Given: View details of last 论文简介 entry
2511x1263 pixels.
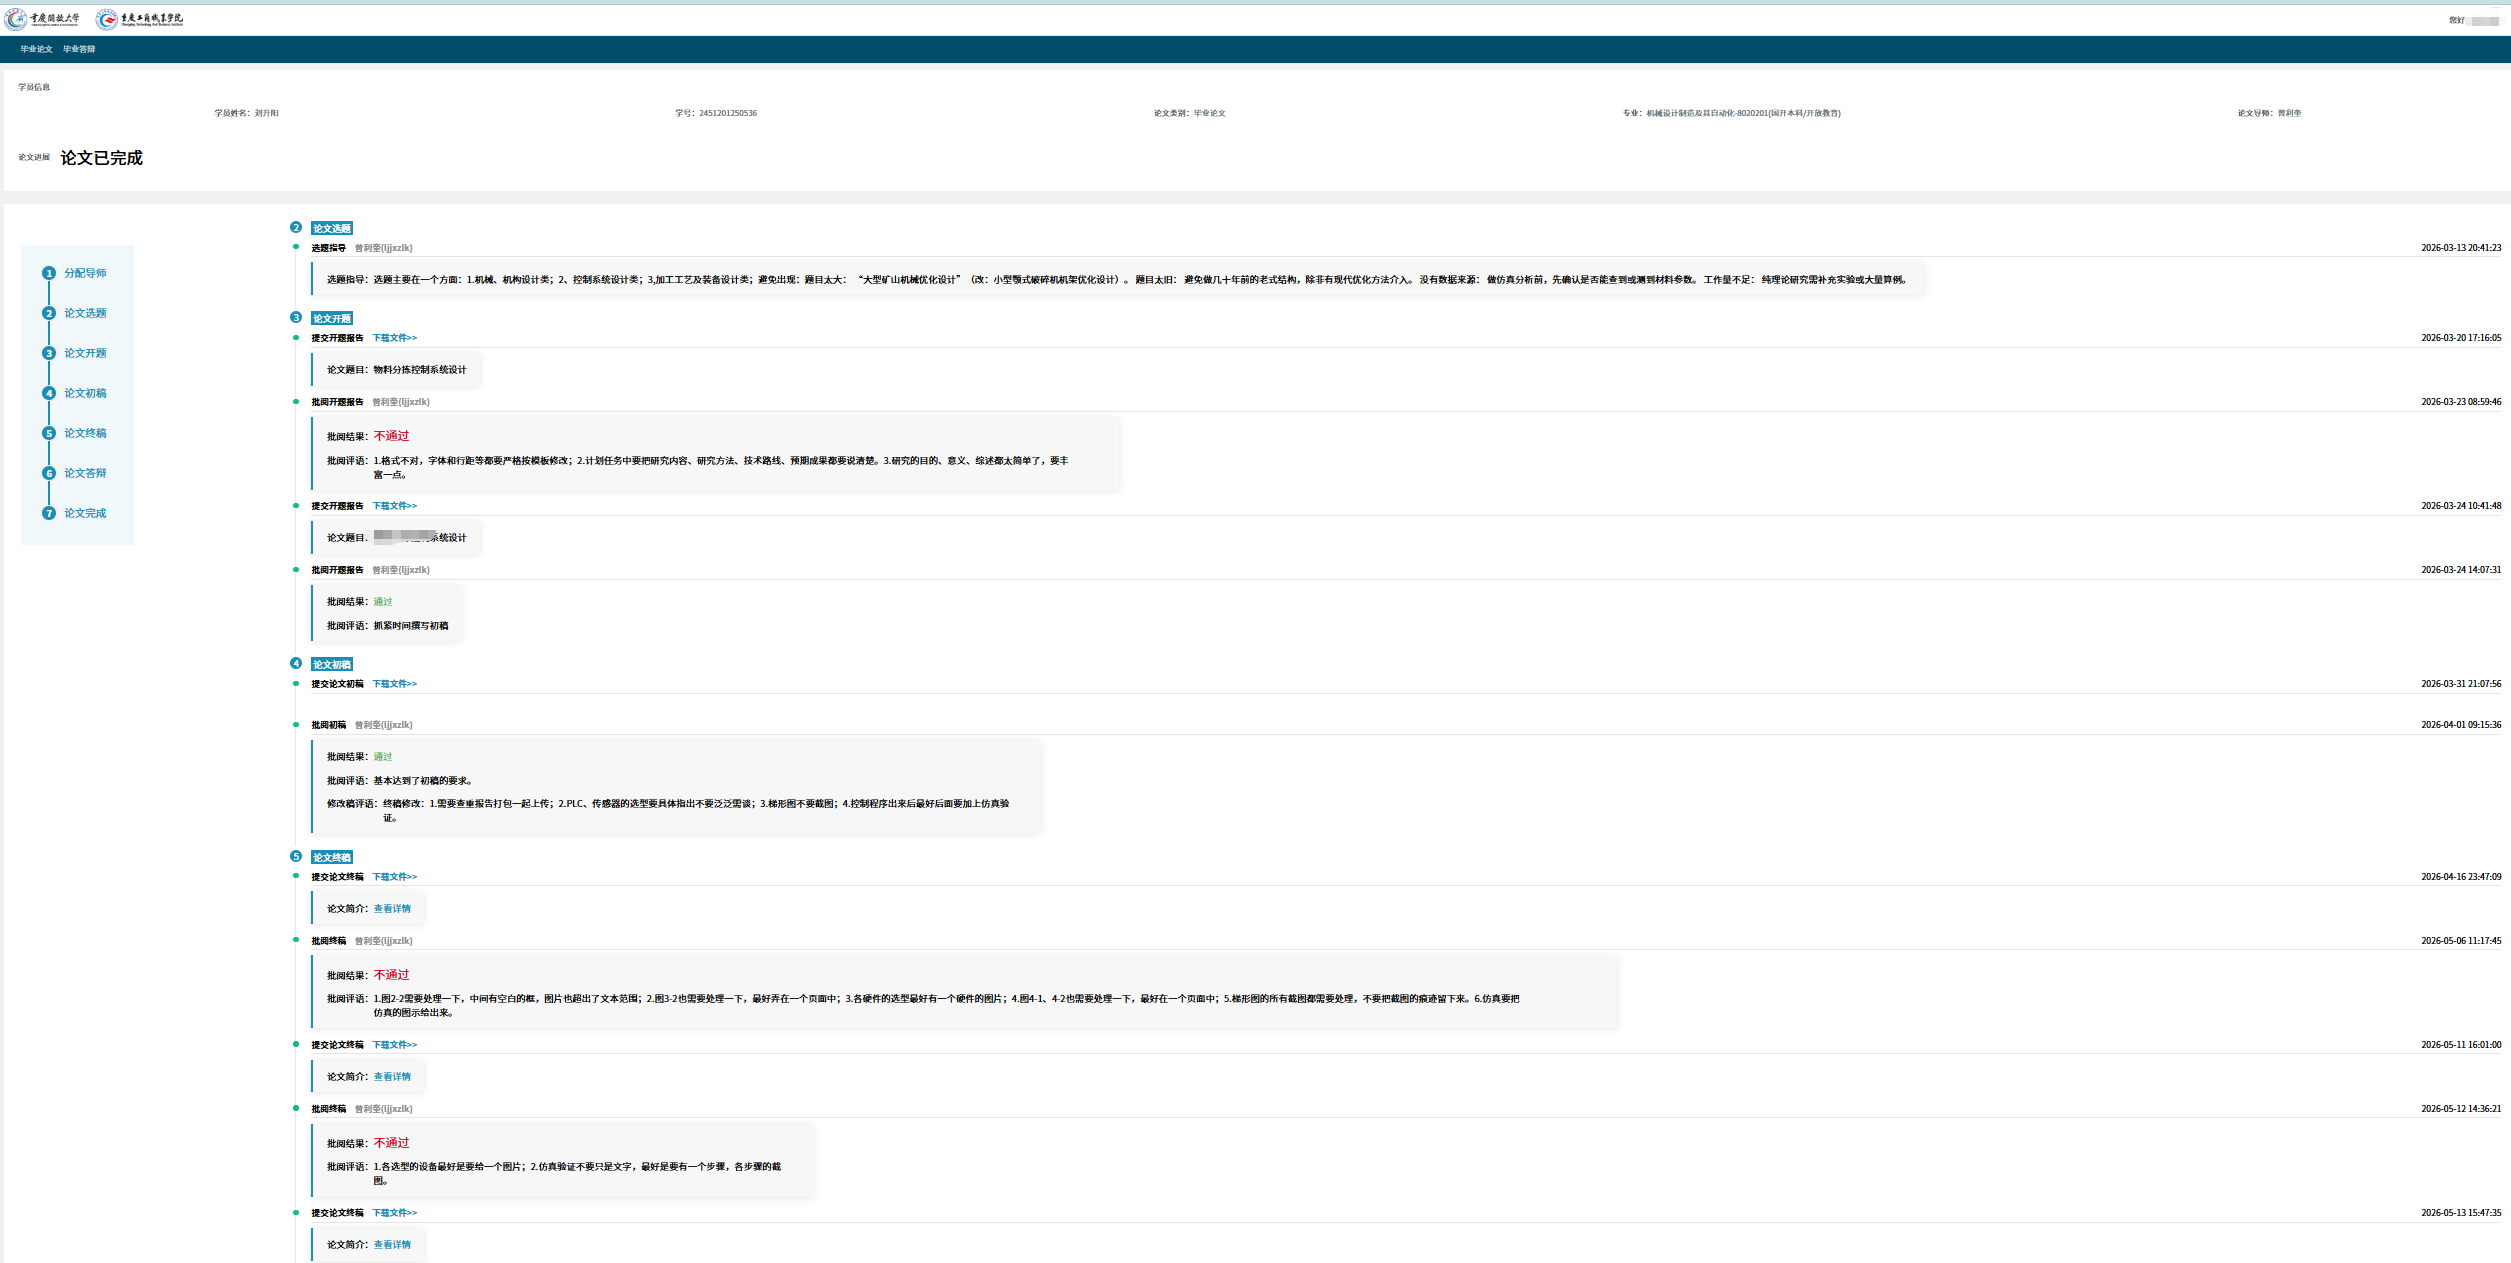Looking at the screenshot, I should [392, 1245].
